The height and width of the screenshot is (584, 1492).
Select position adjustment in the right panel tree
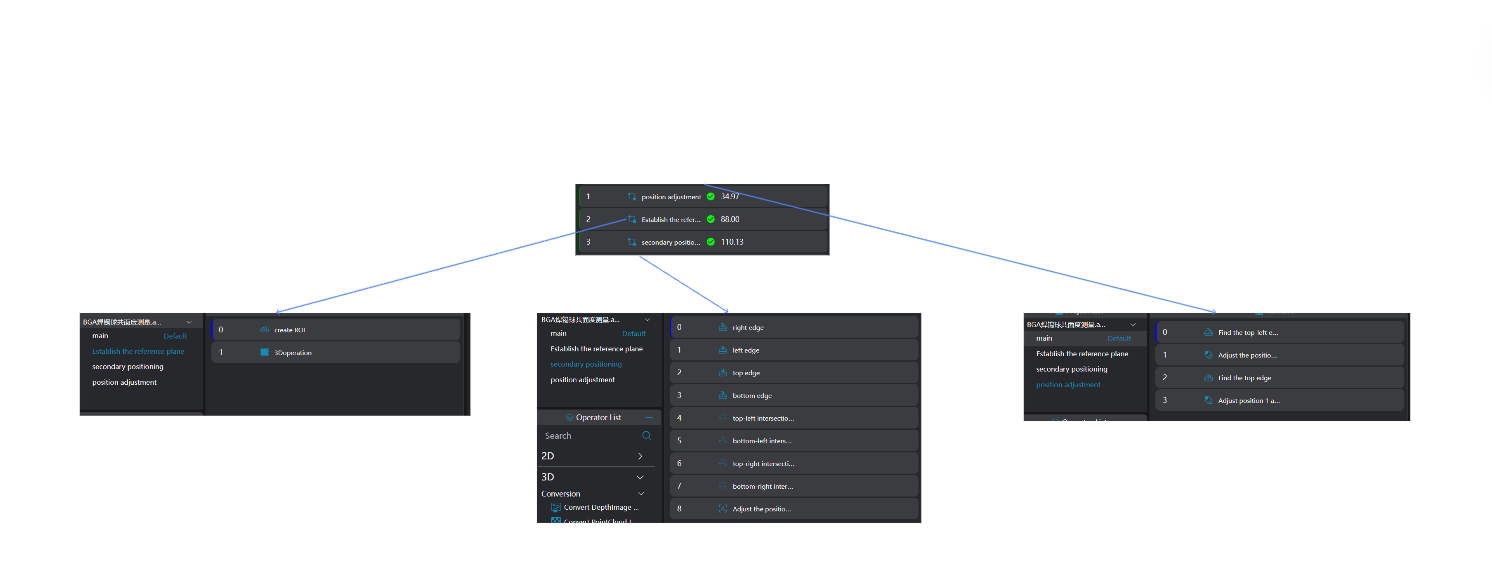[1068, 385]
